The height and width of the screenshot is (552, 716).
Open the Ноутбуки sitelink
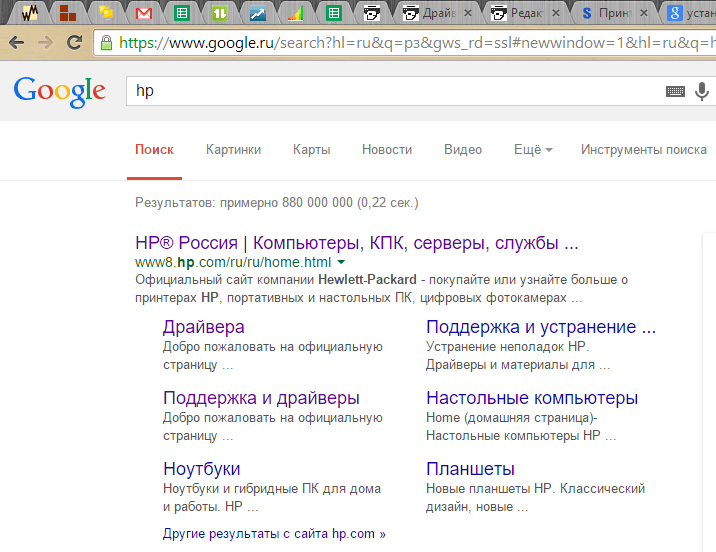point(201,469)
